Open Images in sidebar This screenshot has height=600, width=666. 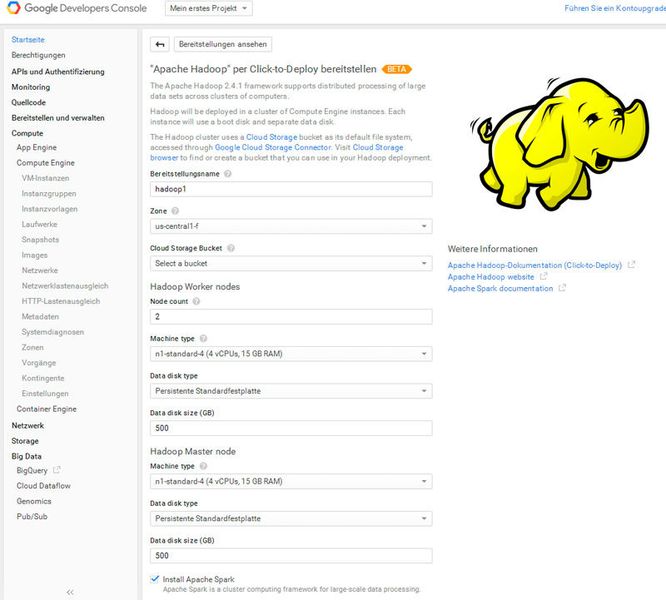click(x=34, y=255)
